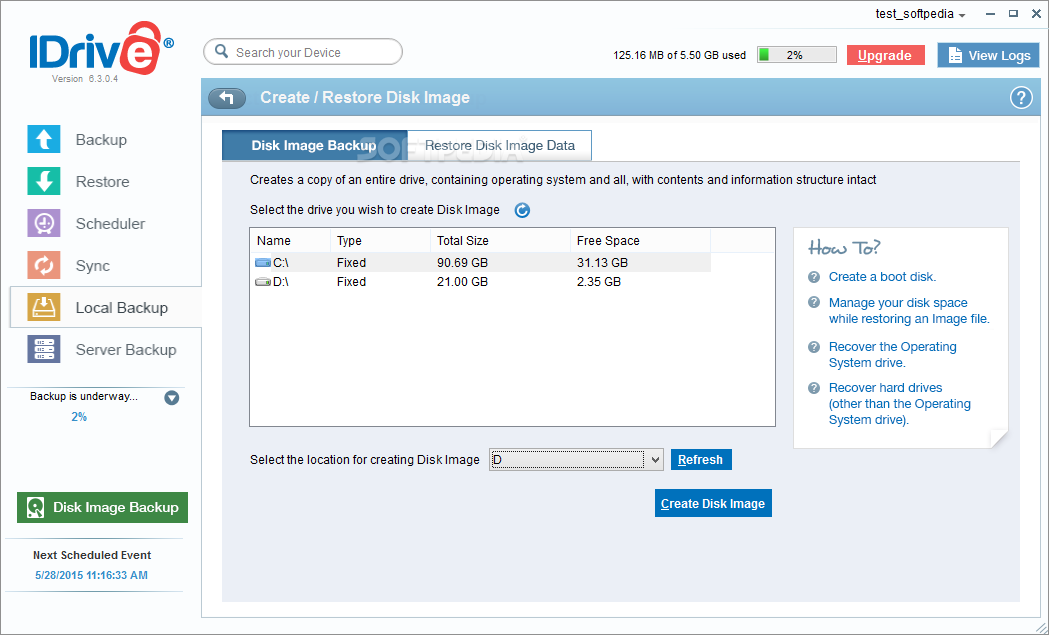Click the 2% storage usage bar
The height and width of the screenshot is (635, 1049).
click(796, 55)
